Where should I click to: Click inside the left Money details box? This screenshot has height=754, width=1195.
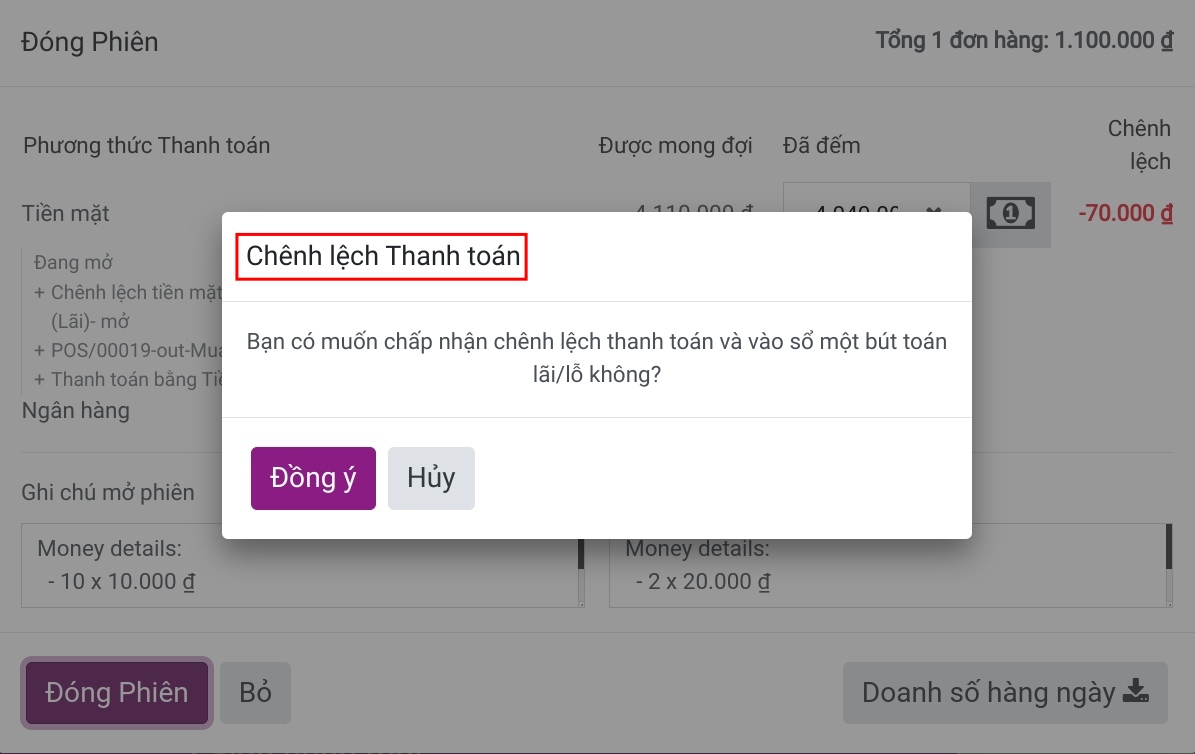point(300,565)
